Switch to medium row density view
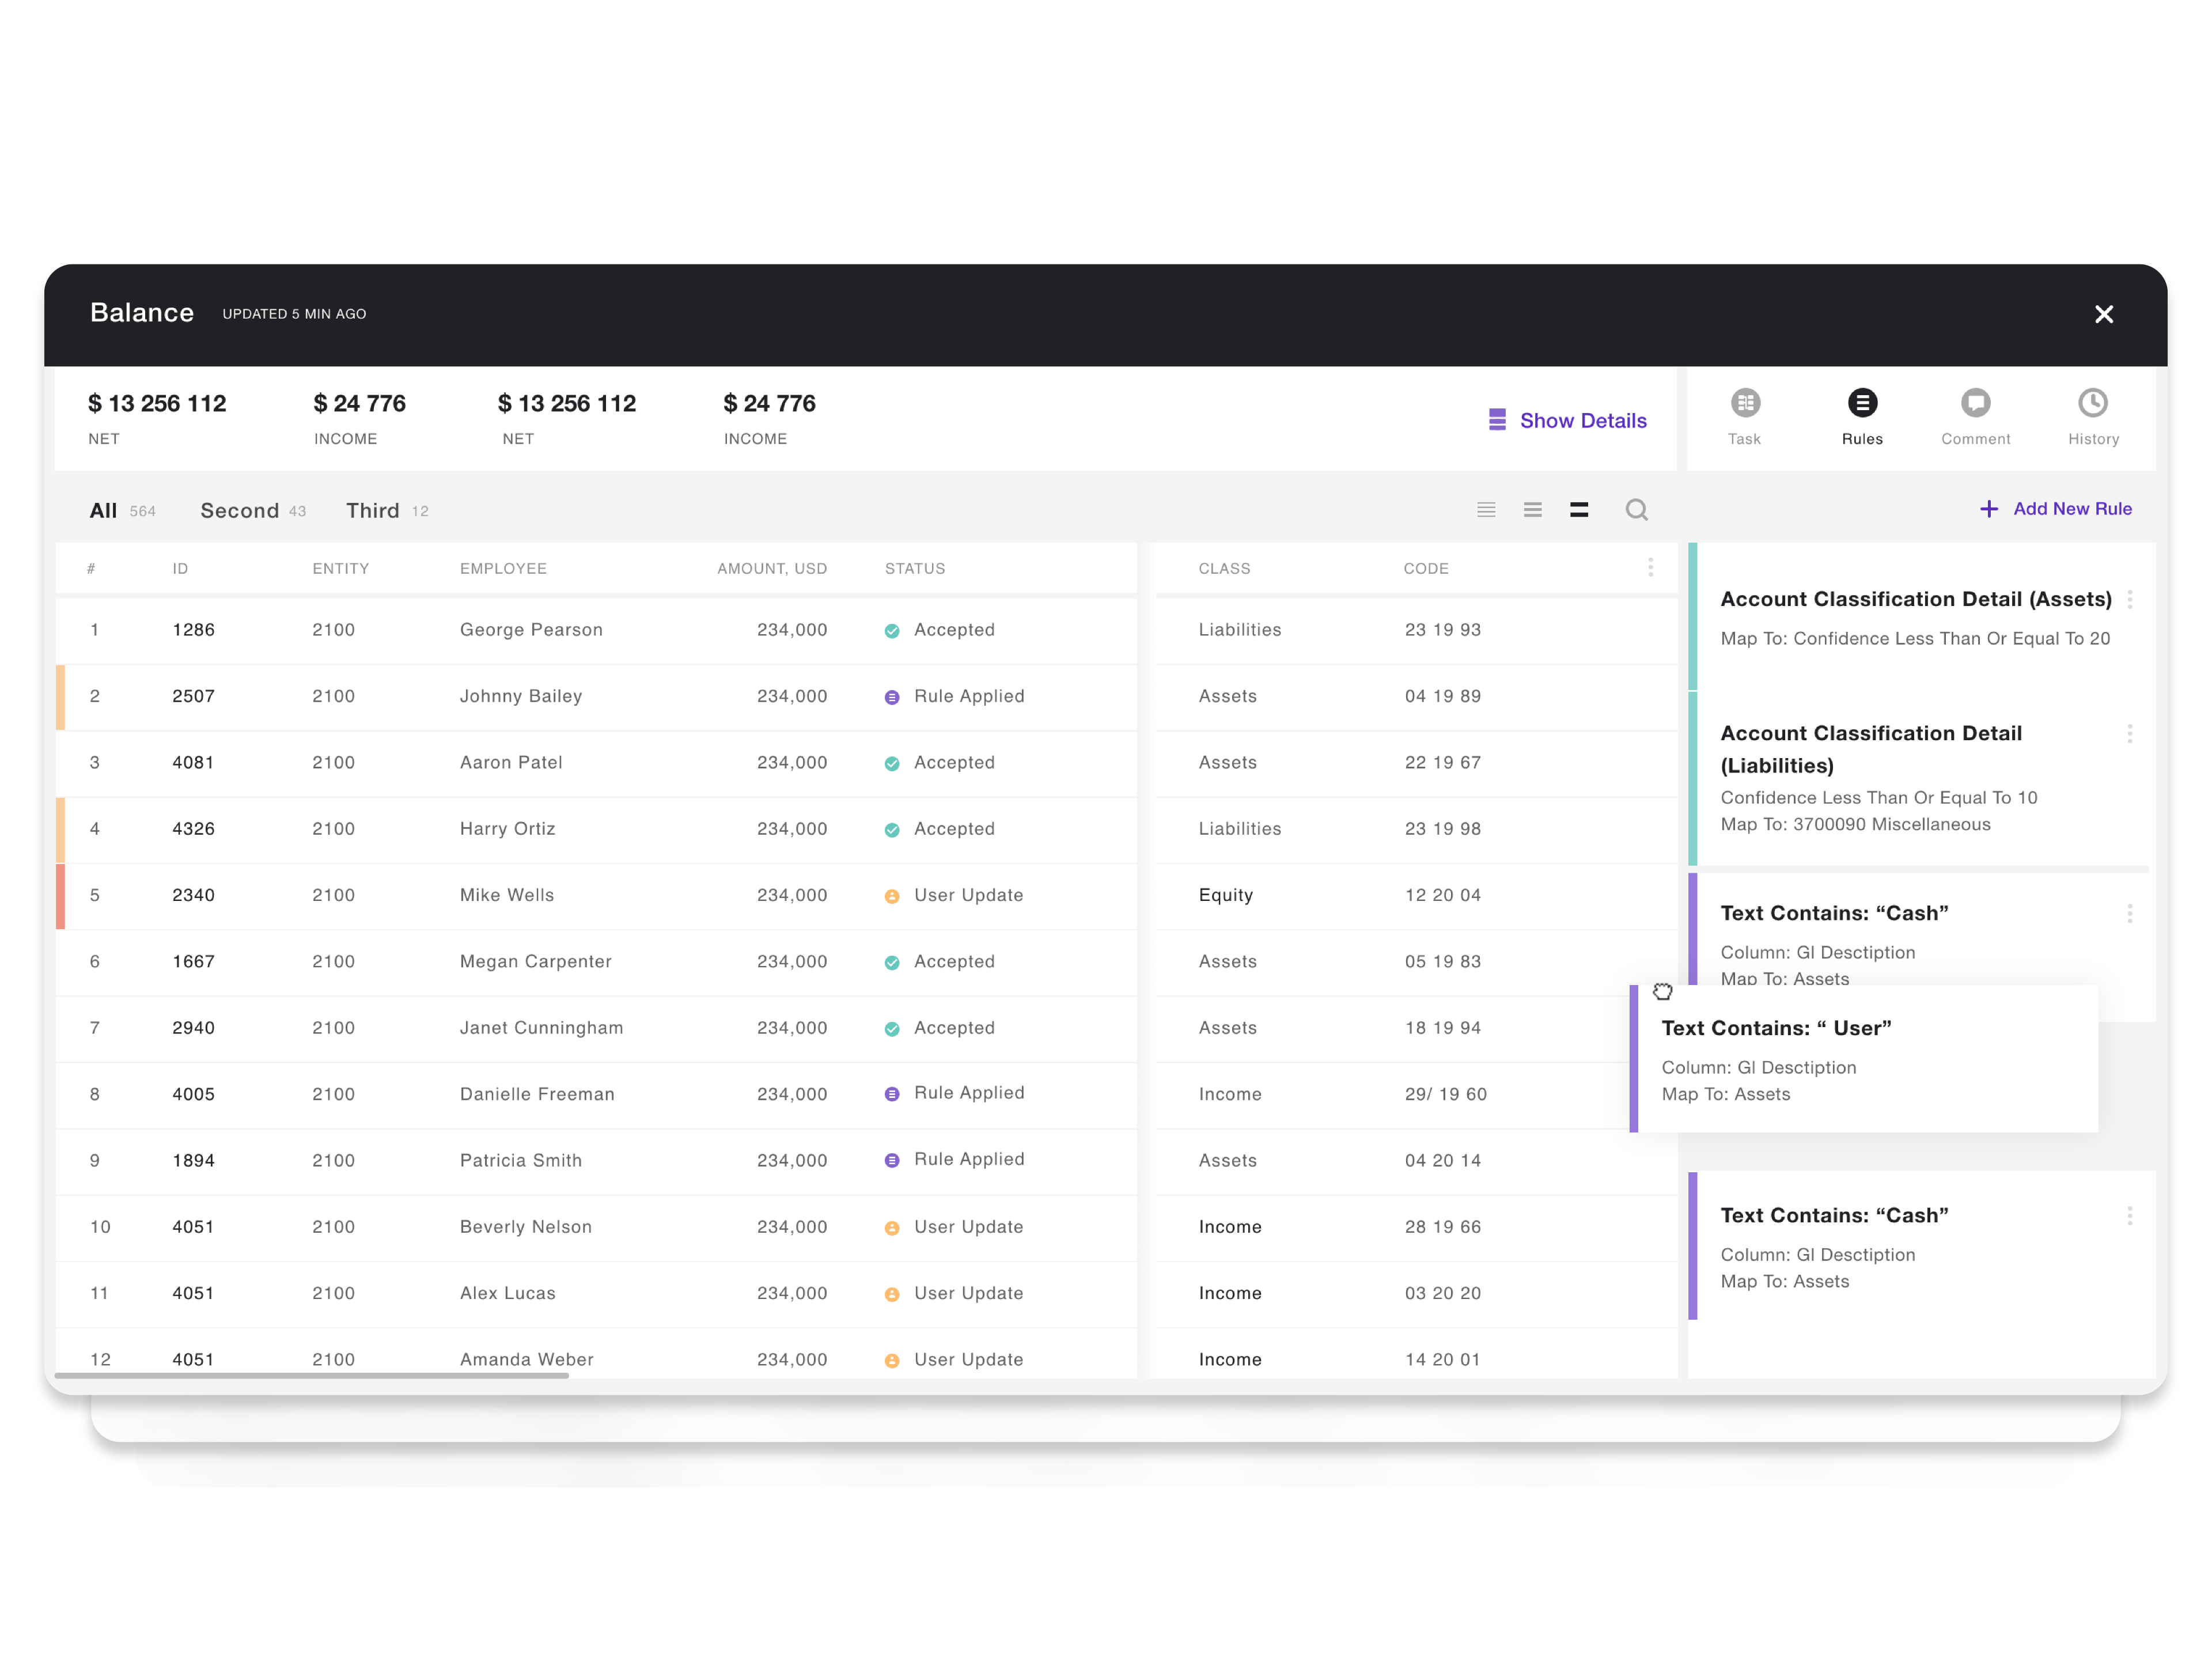The width and height of the screenshot is (2212, 1659). (x=1532, y=510)
